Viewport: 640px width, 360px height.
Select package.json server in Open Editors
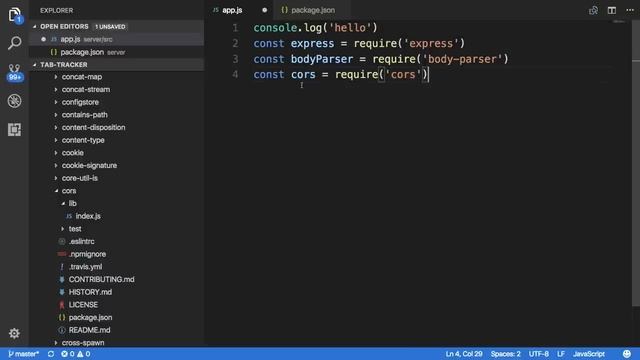click(116, 52)
